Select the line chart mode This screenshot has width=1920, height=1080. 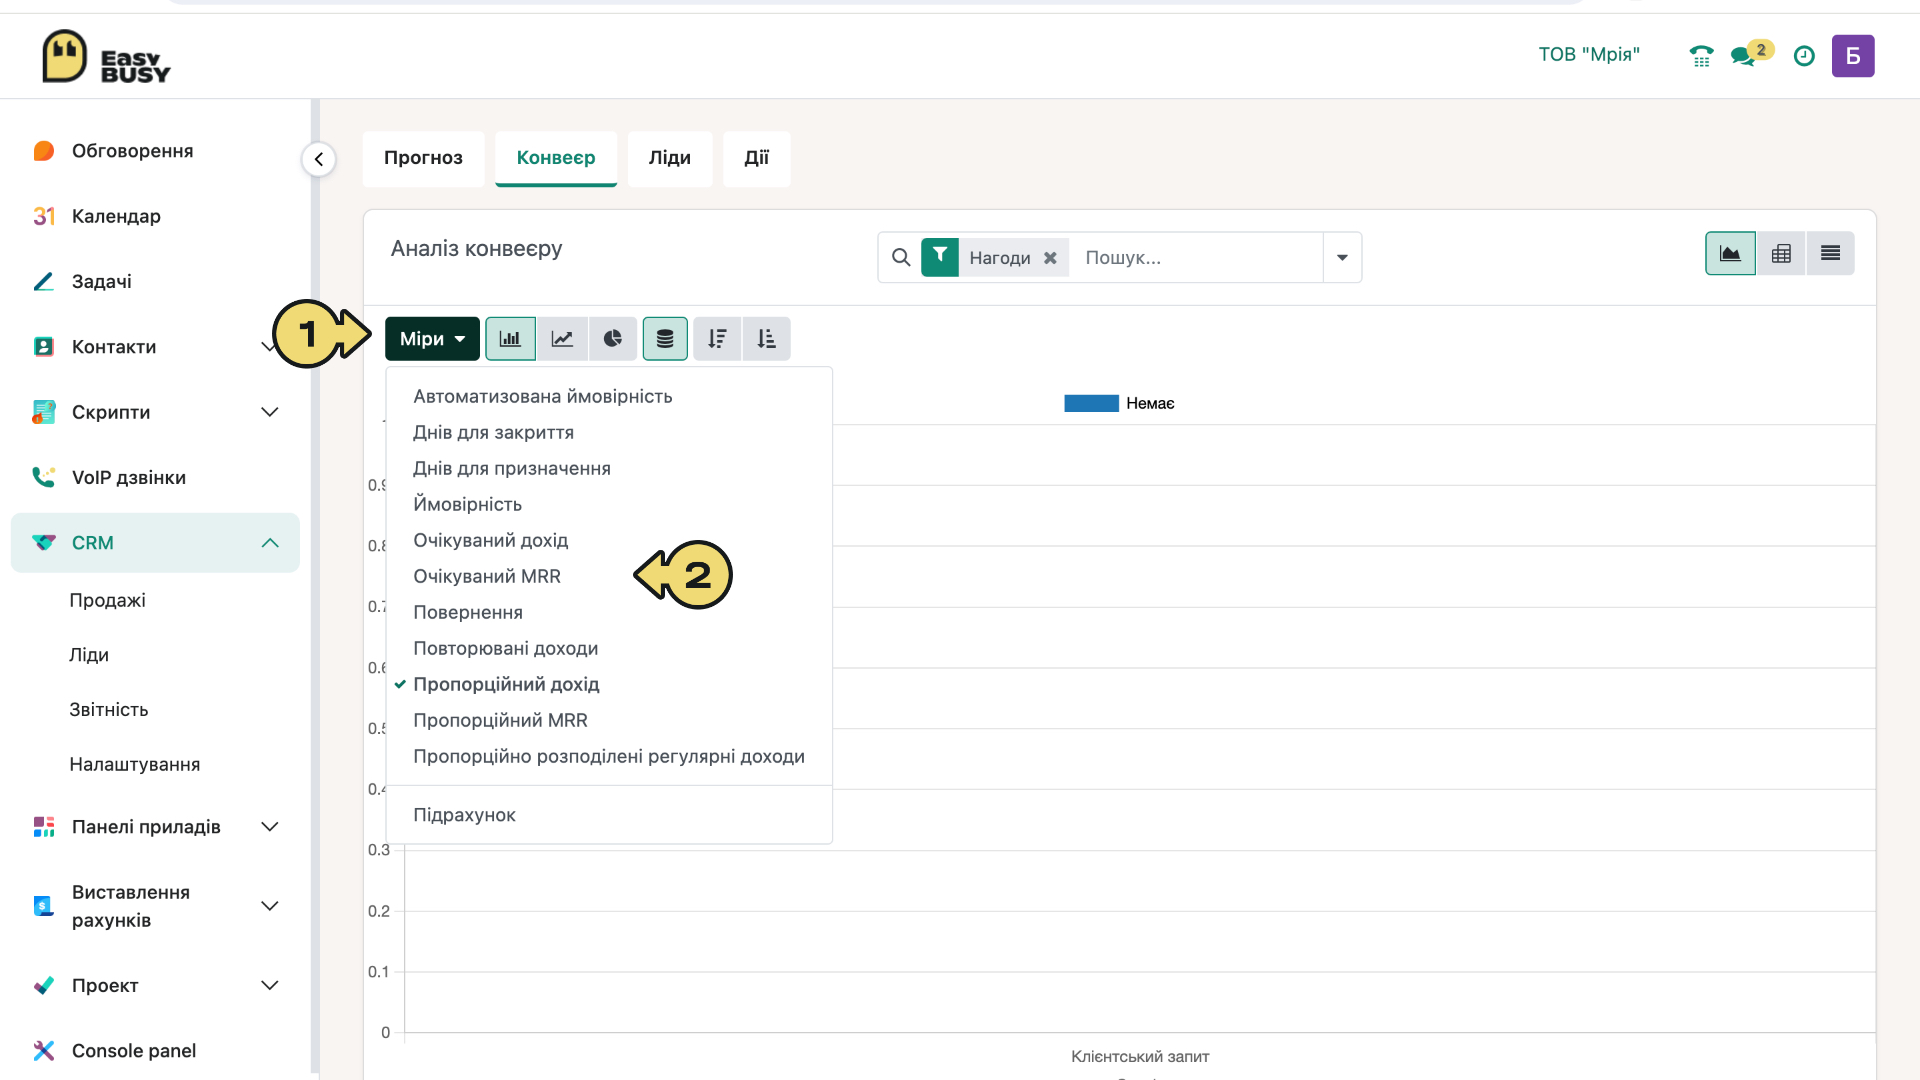click(x=562, y=339)
